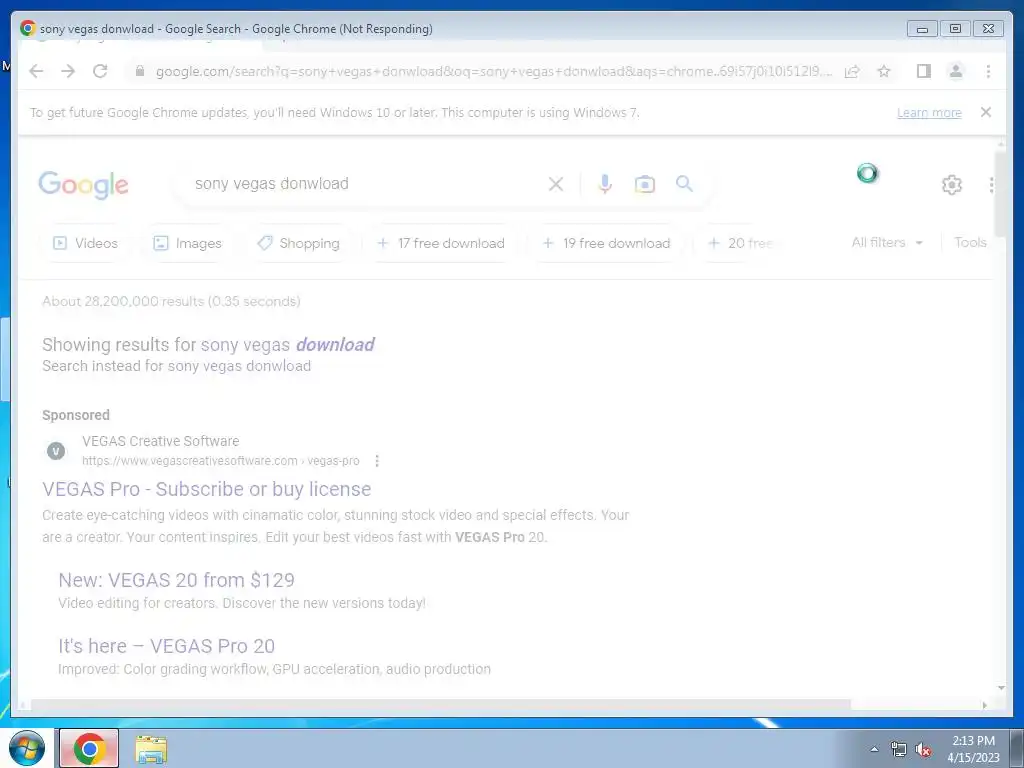
Task: Open the network tray icon
Action: click(899, 749)
